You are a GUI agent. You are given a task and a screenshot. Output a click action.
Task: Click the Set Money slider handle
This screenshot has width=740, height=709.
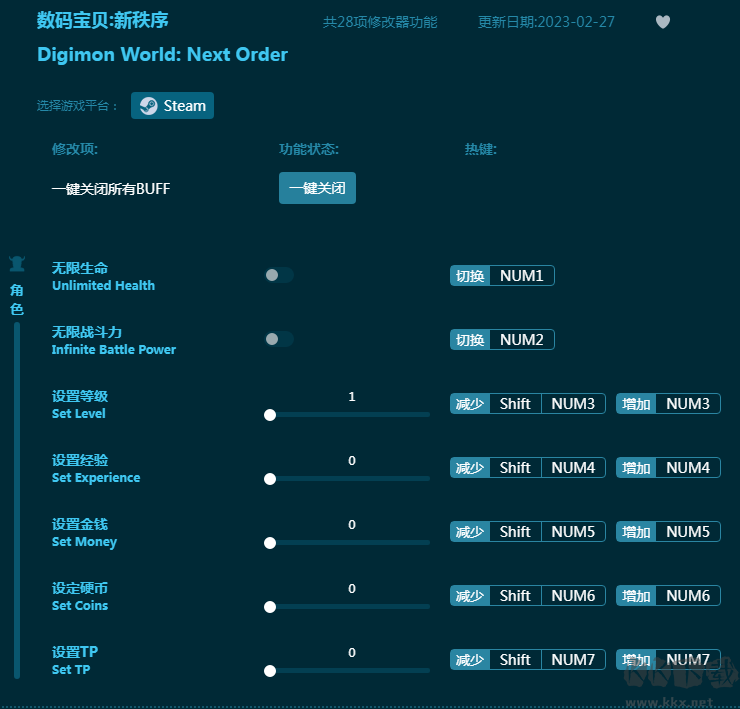tap(270, 543)
